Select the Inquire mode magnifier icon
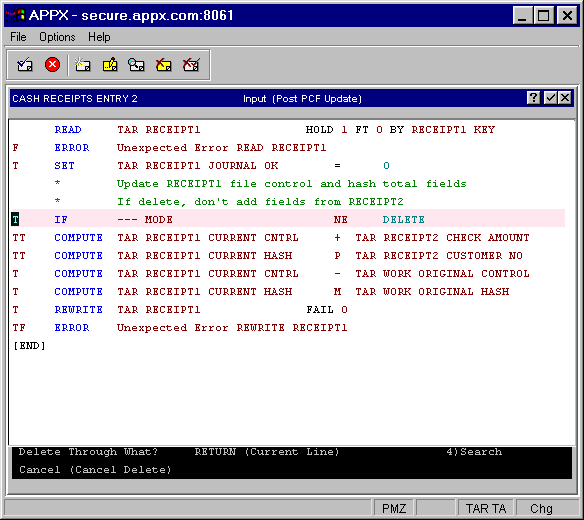584x520 pixels. [136, 65]
